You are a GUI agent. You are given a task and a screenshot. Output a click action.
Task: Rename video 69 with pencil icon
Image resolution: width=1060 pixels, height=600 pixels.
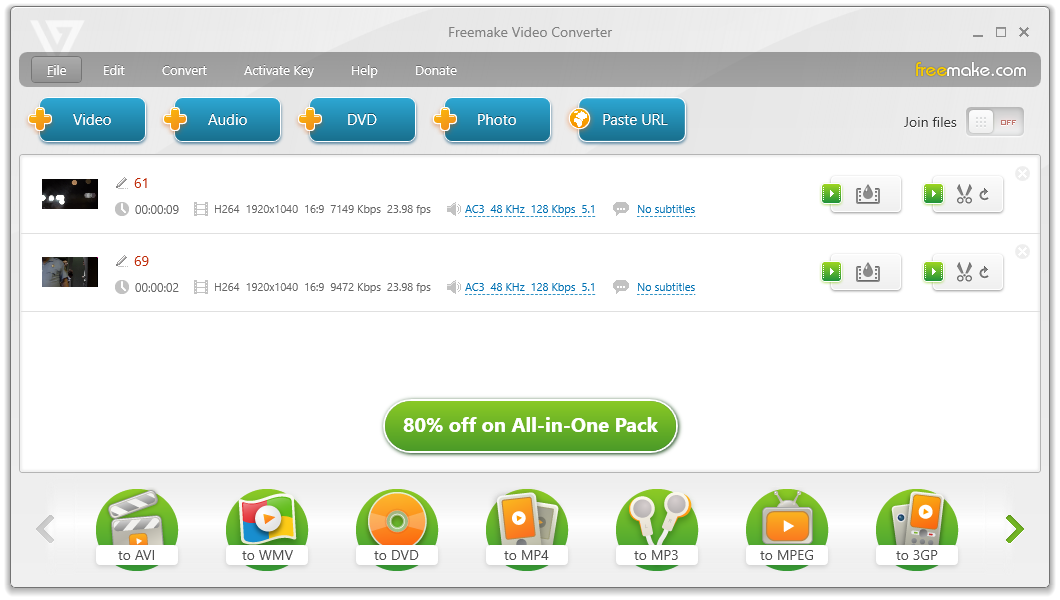[122, 261]
